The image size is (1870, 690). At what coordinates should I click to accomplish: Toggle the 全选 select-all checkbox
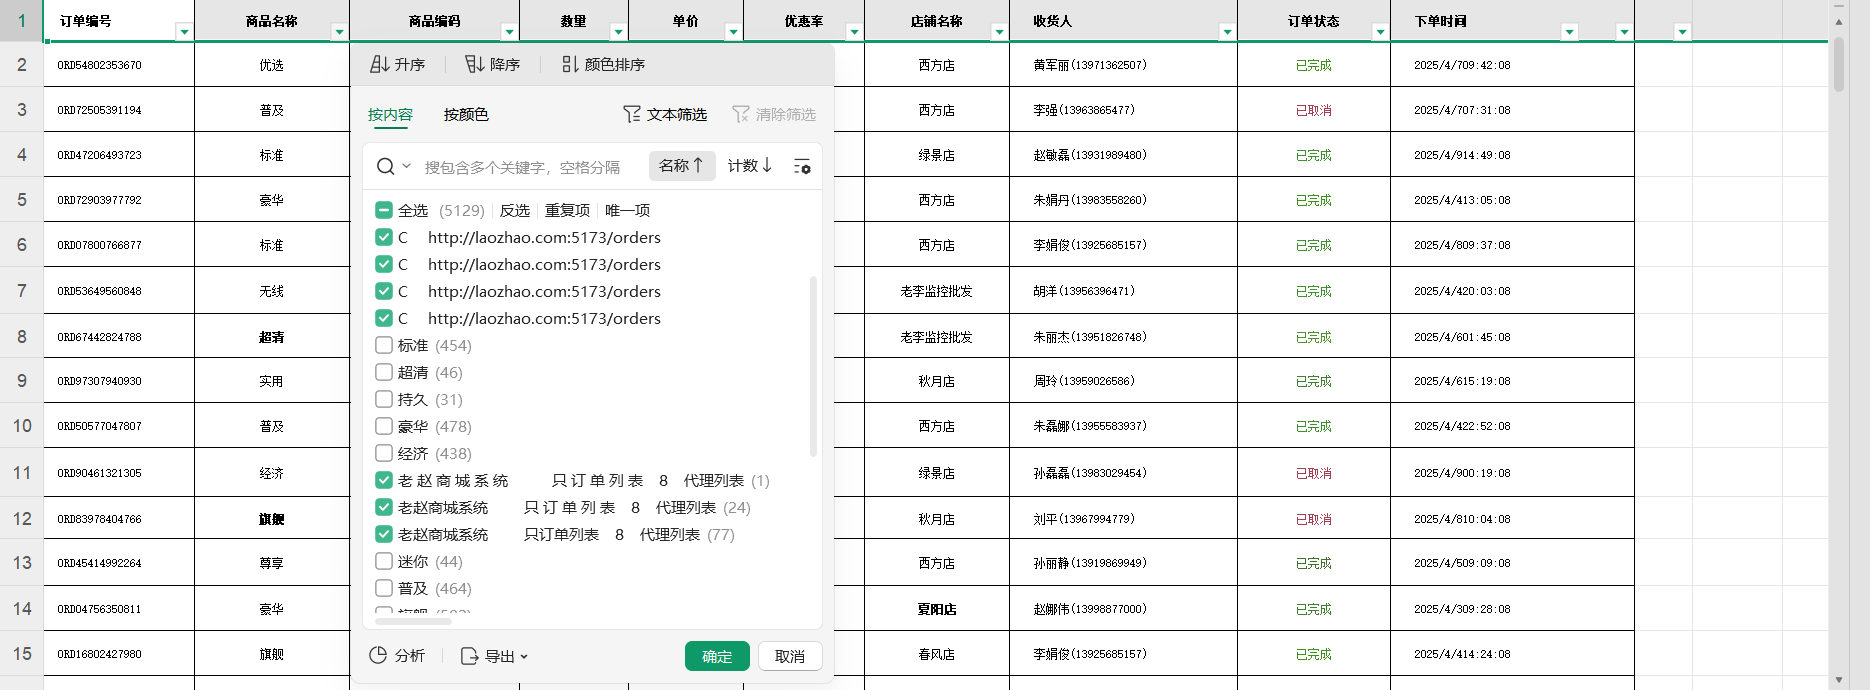click(384, 210)
